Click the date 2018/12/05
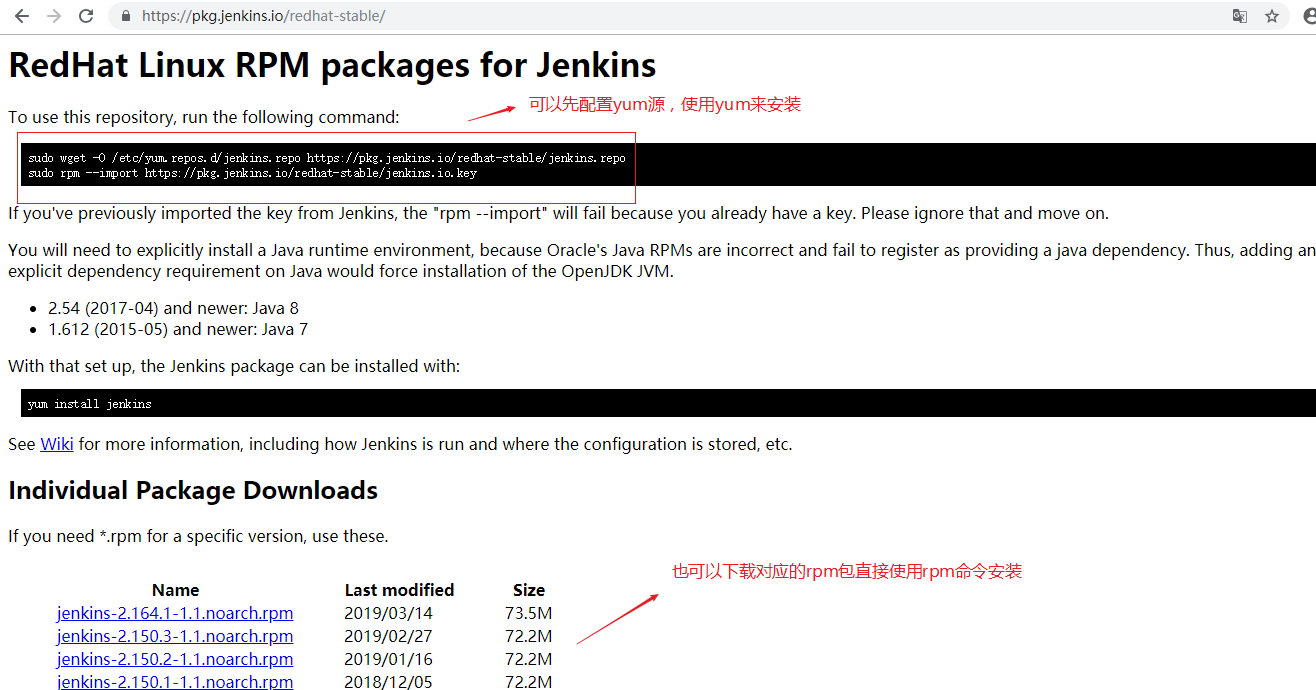The width and height of the screenshot is (1316, 690). [388, 682]
